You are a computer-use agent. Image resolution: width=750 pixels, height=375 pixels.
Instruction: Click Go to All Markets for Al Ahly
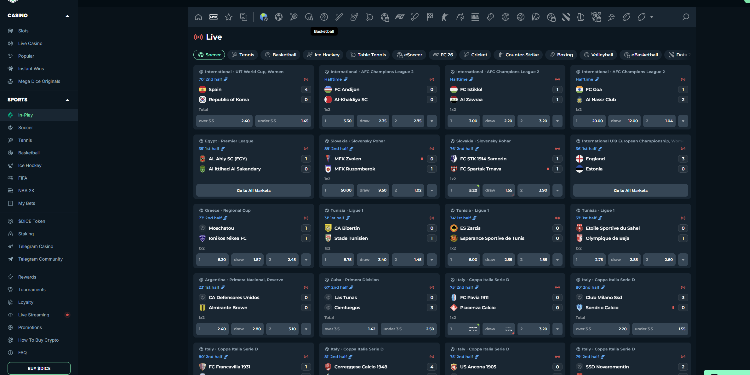254,190
